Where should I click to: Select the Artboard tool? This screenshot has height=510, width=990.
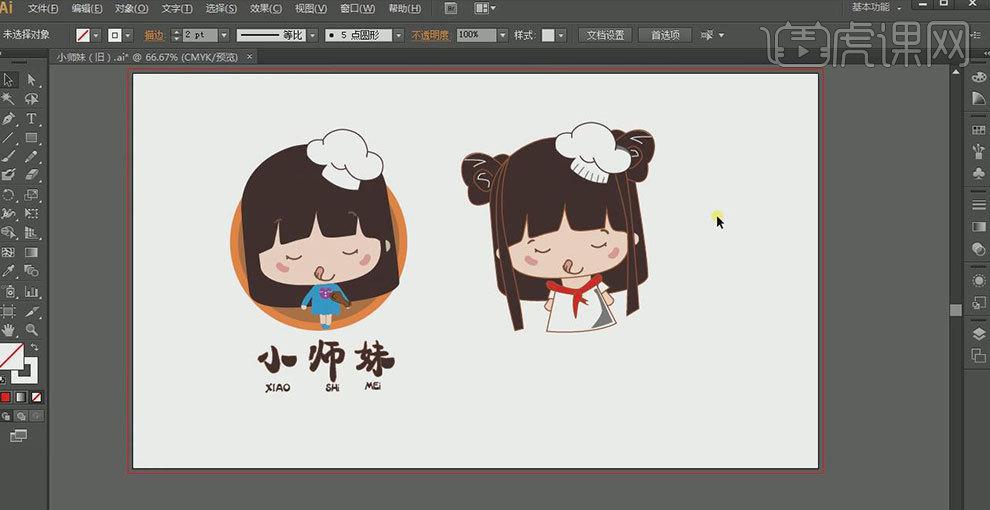click(9, 311)
